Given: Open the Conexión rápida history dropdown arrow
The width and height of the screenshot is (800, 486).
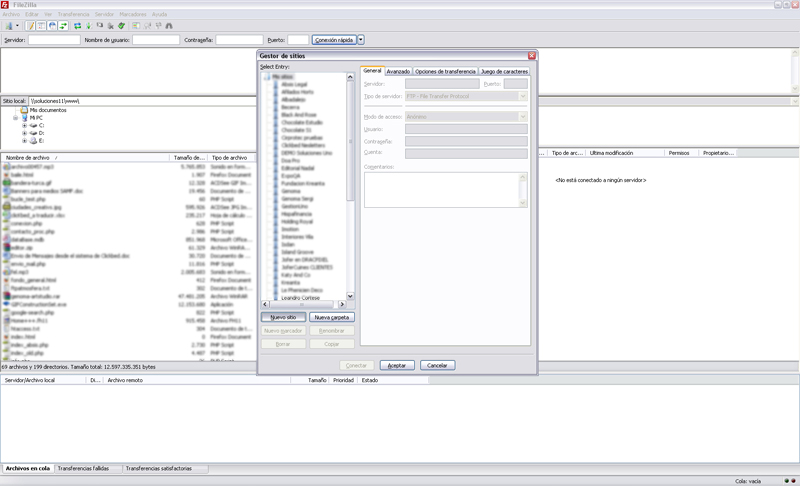Looking at the screenshot, I should click(361, 40).
